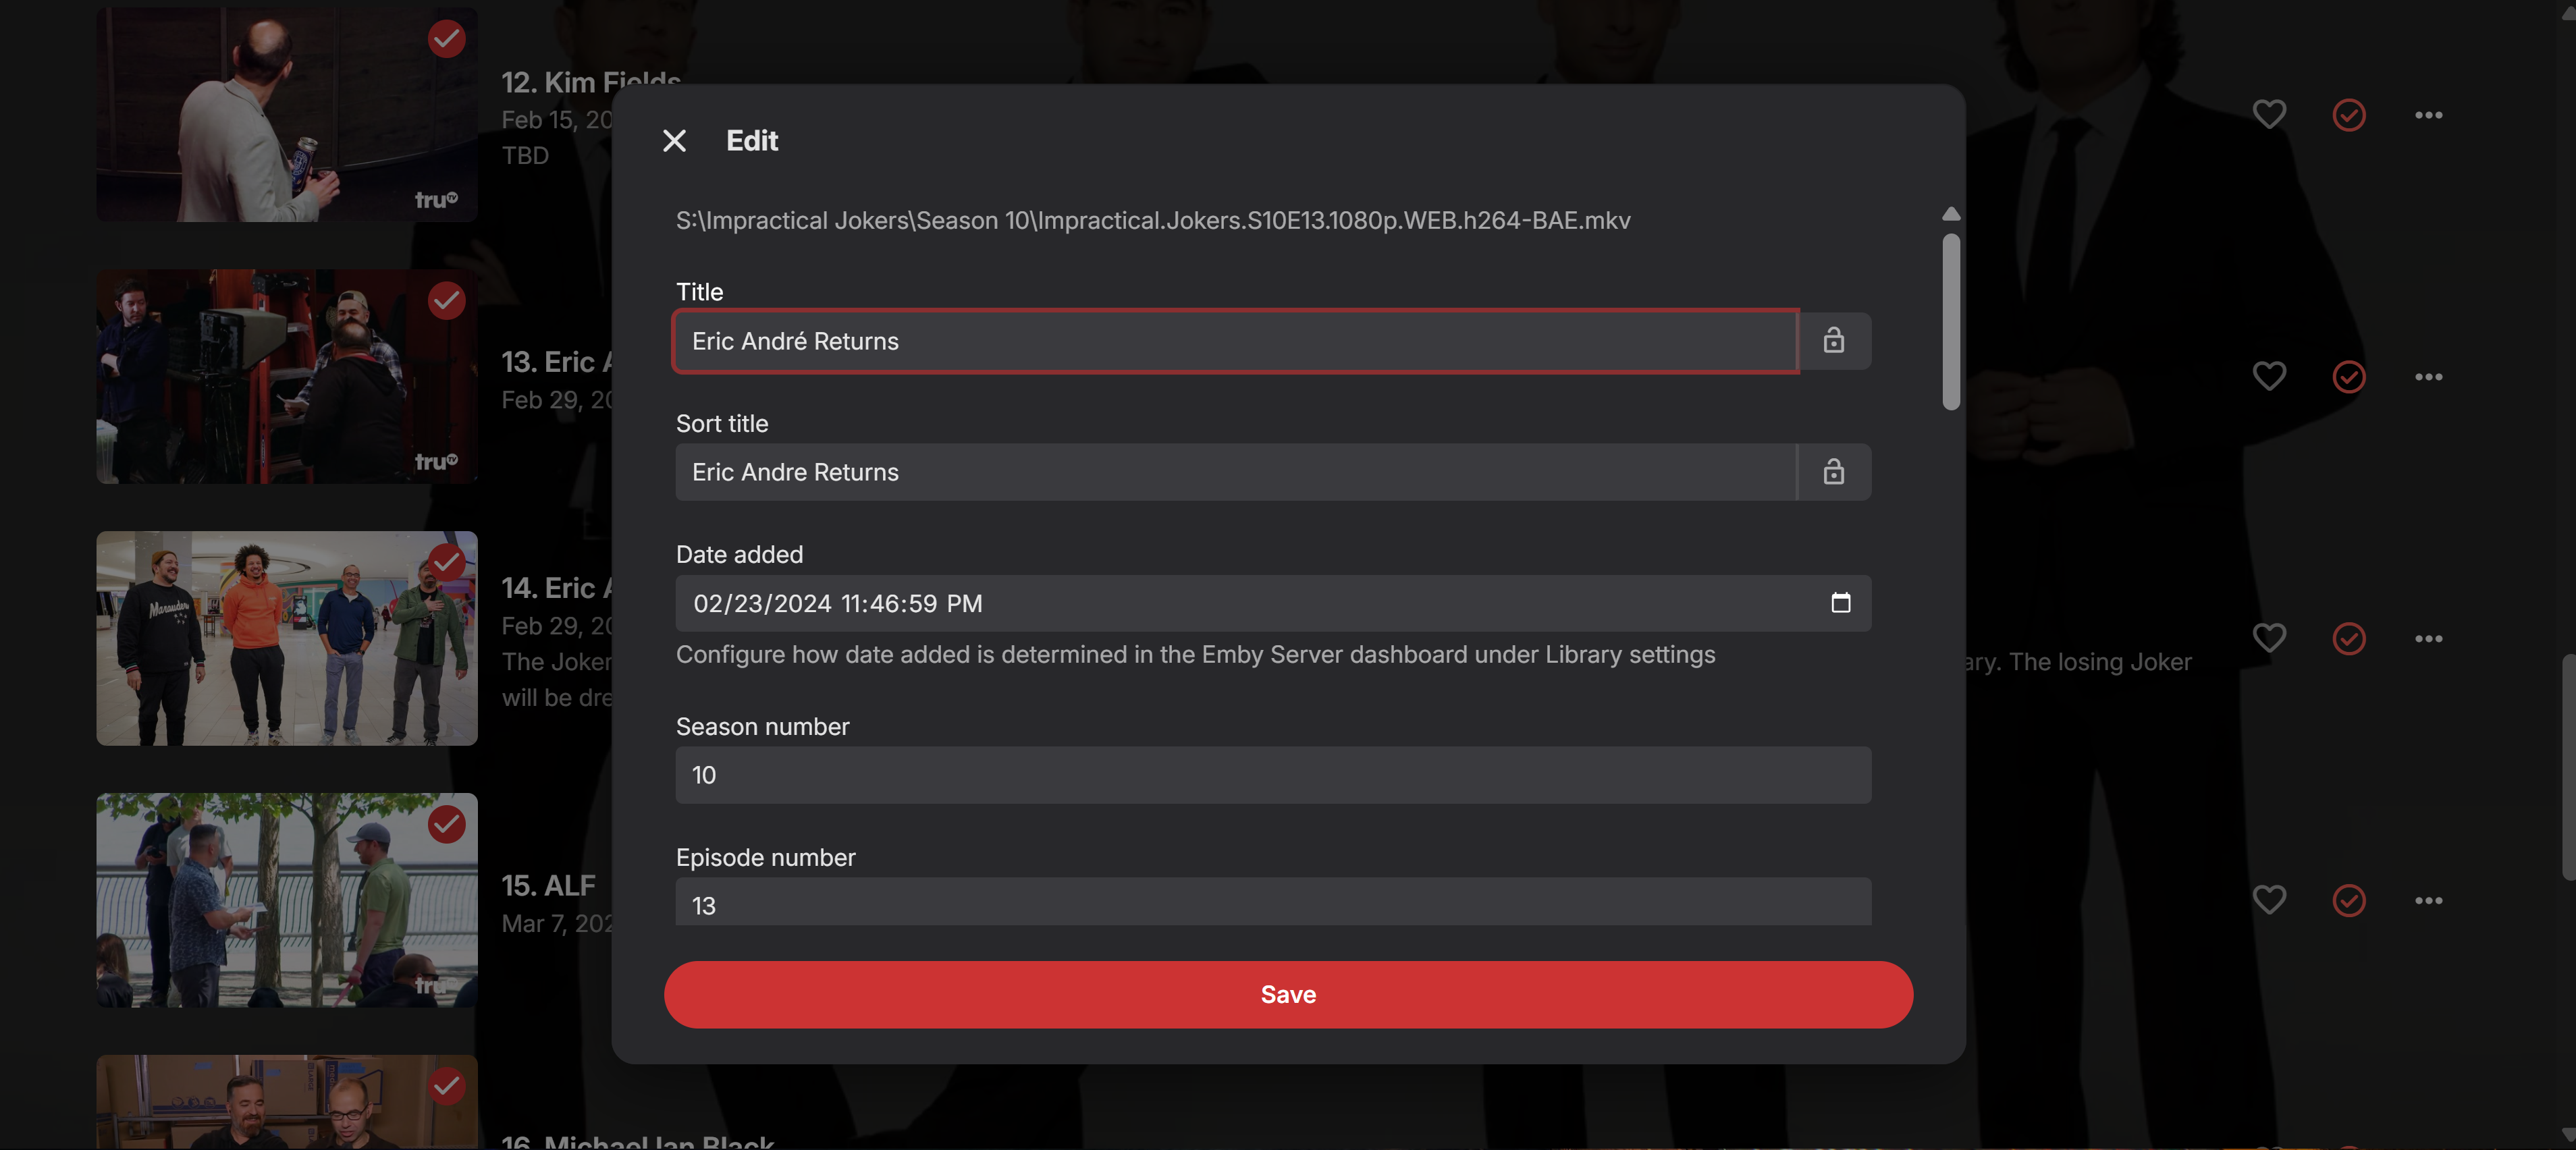Open the calendar picker for Date added
The height and width of the screenshot is (1150, 2576).
[x=1840, y=603]
